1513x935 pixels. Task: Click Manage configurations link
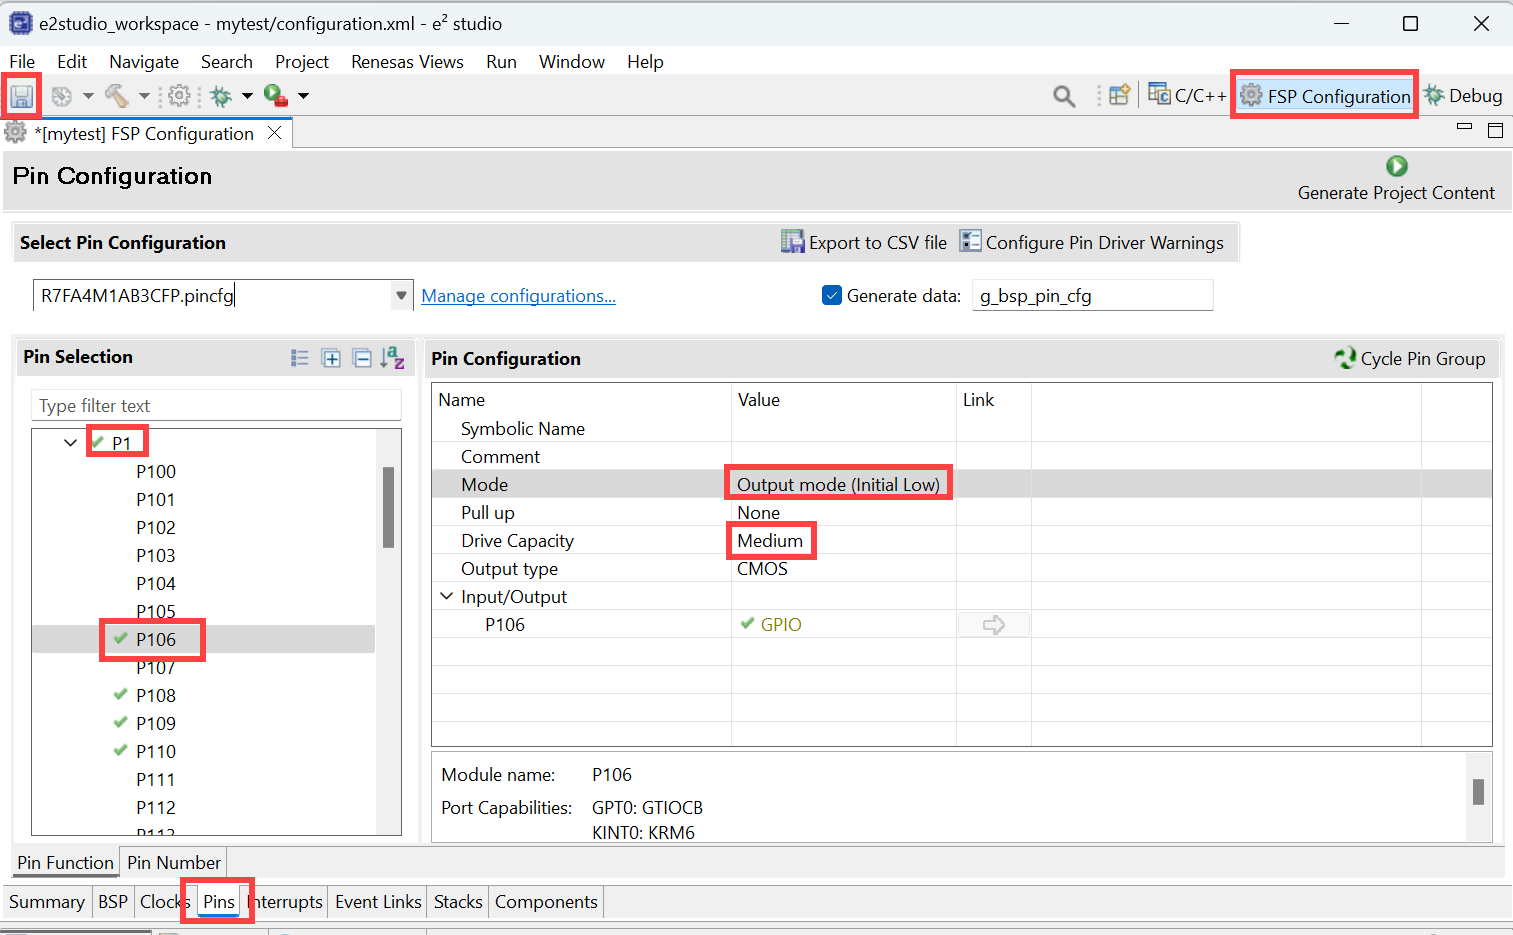(518, 295)
